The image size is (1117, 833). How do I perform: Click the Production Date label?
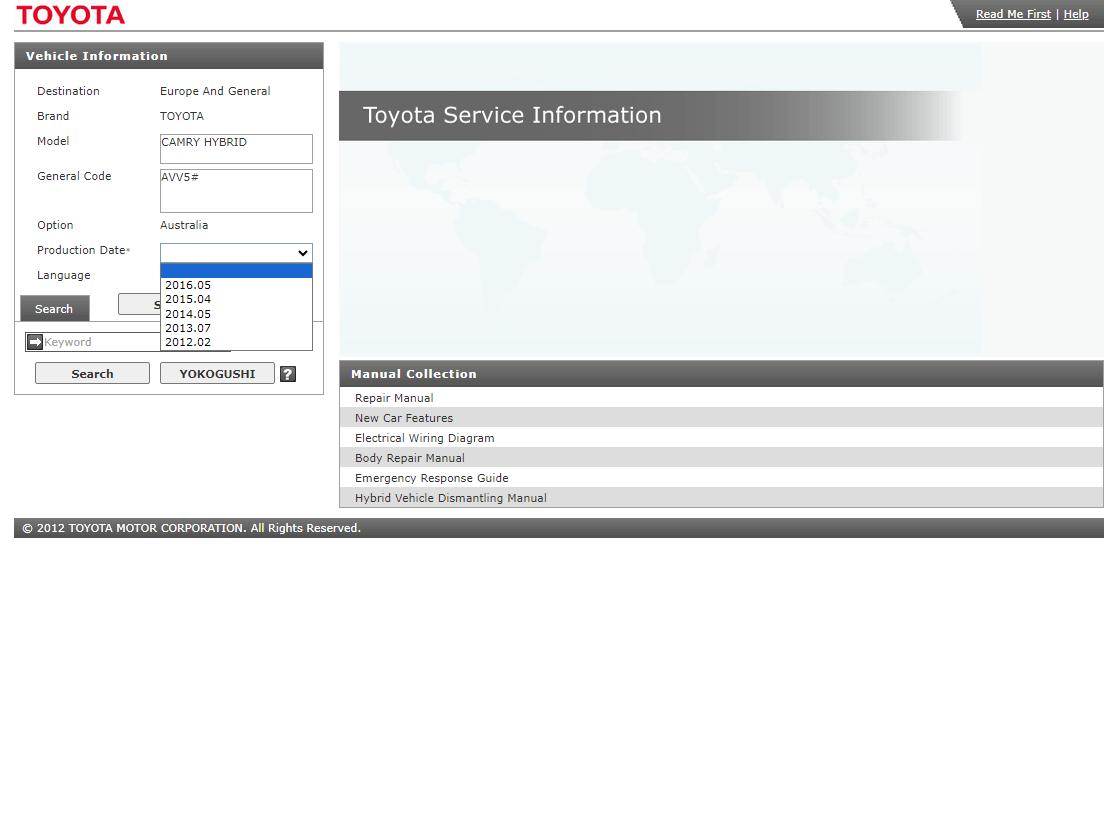pos(81,250)
